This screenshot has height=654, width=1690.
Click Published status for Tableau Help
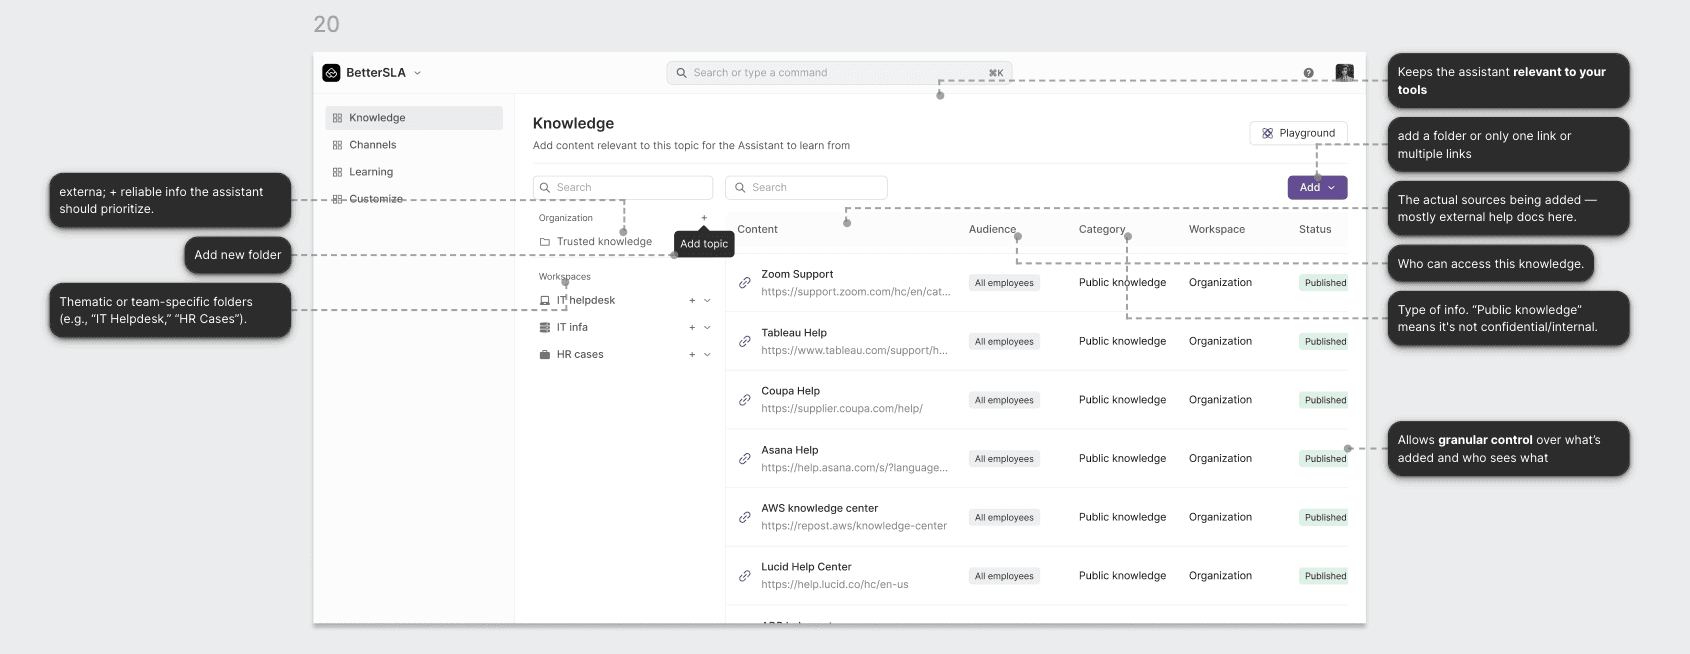(1325, 341)
